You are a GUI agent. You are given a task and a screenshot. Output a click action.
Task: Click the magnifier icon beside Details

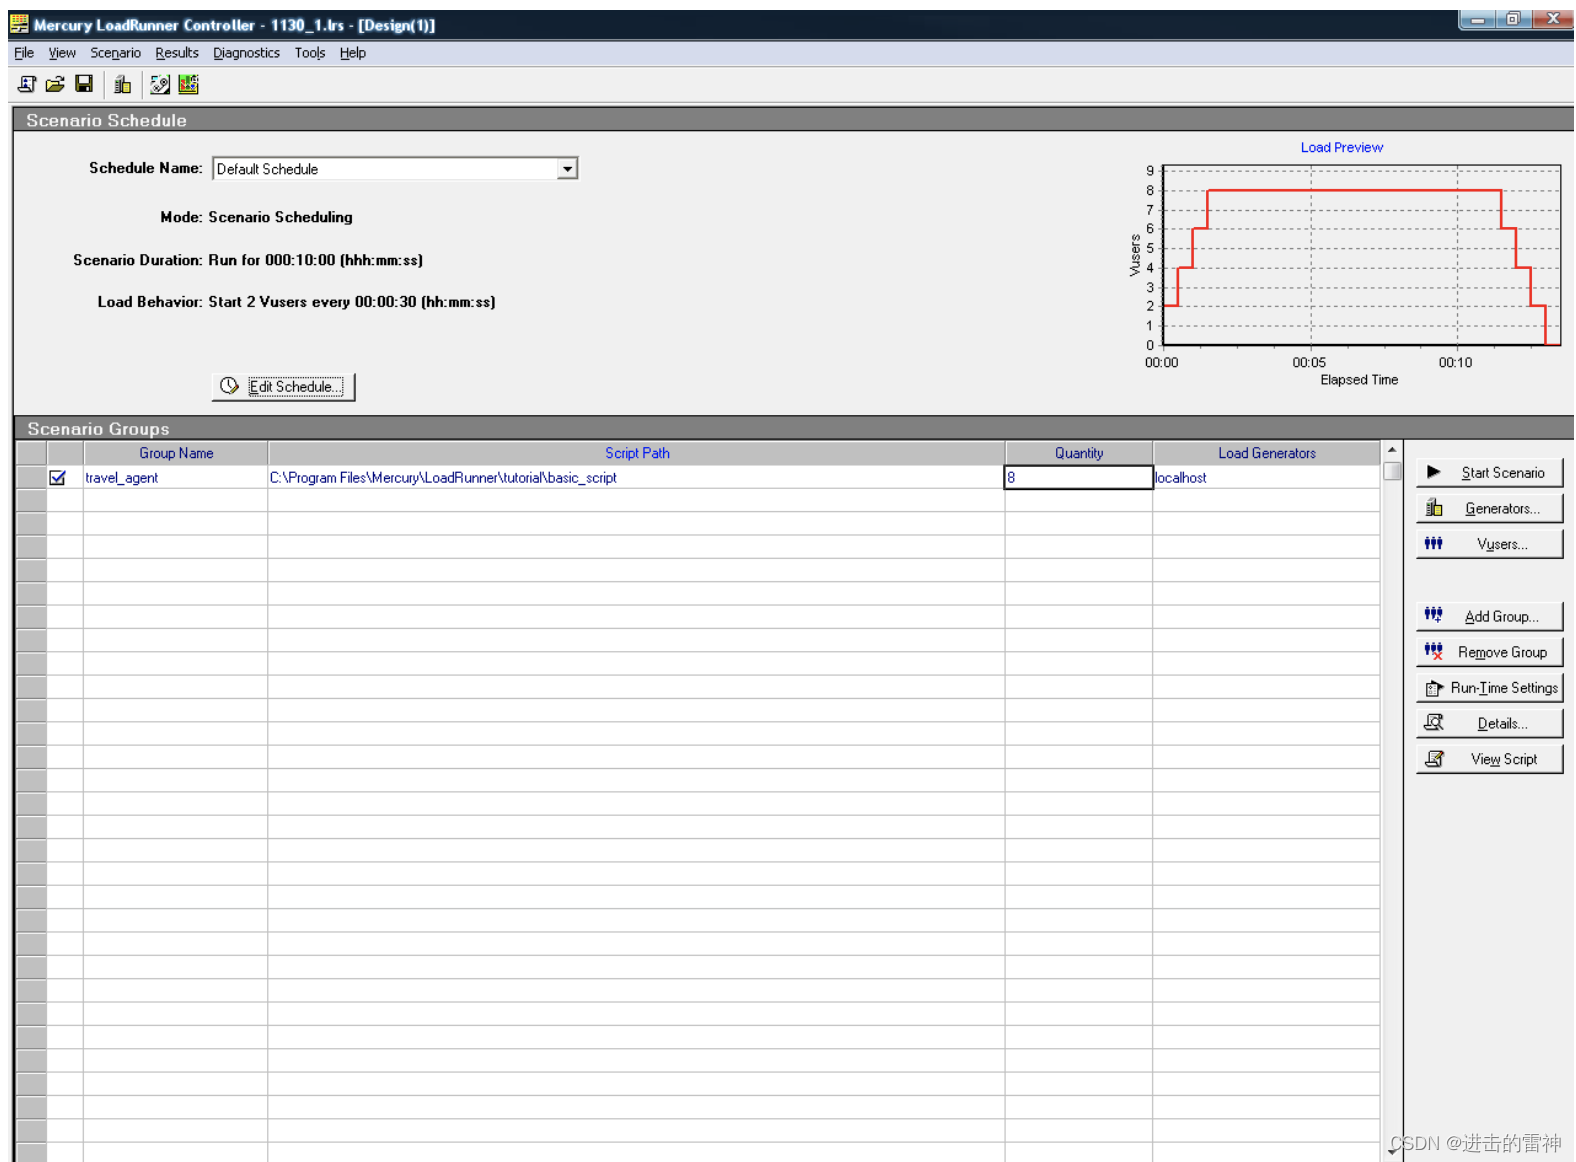click(1434, 722)
